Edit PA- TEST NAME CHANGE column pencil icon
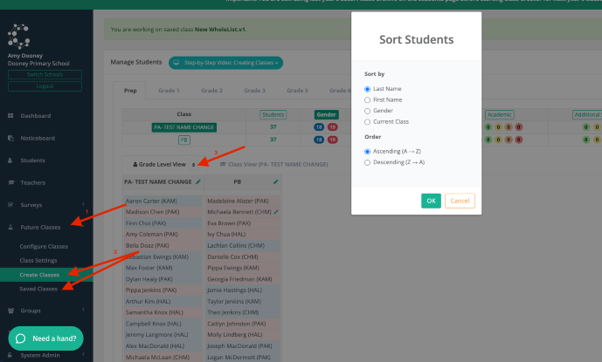602x362 pixels. [198, 182]
